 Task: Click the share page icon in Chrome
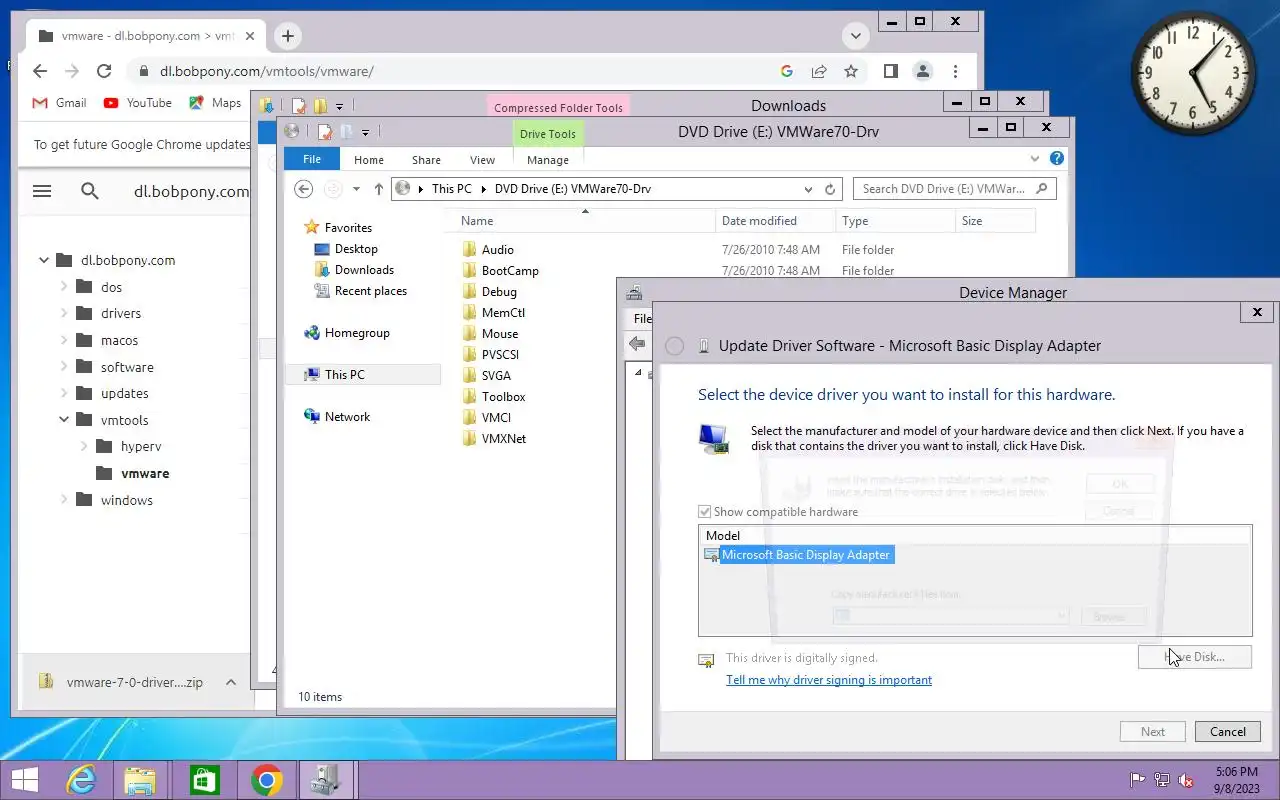point(819,71)
